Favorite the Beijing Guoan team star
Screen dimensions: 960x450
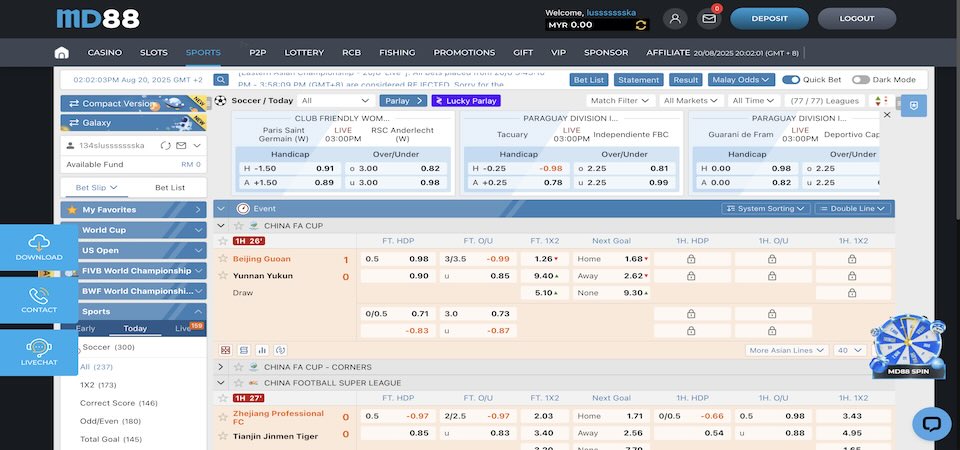[223, 259]
